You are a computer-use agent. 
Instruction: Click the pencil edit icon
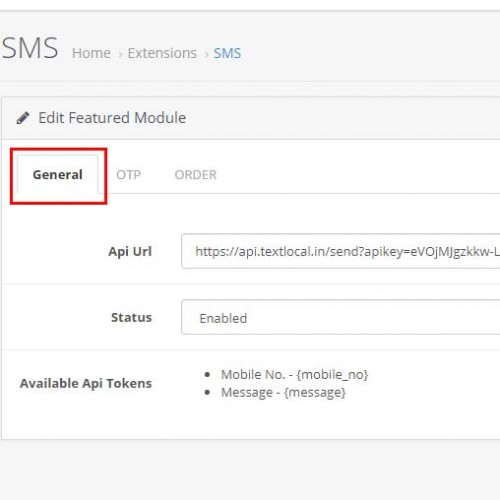(23, 118)
